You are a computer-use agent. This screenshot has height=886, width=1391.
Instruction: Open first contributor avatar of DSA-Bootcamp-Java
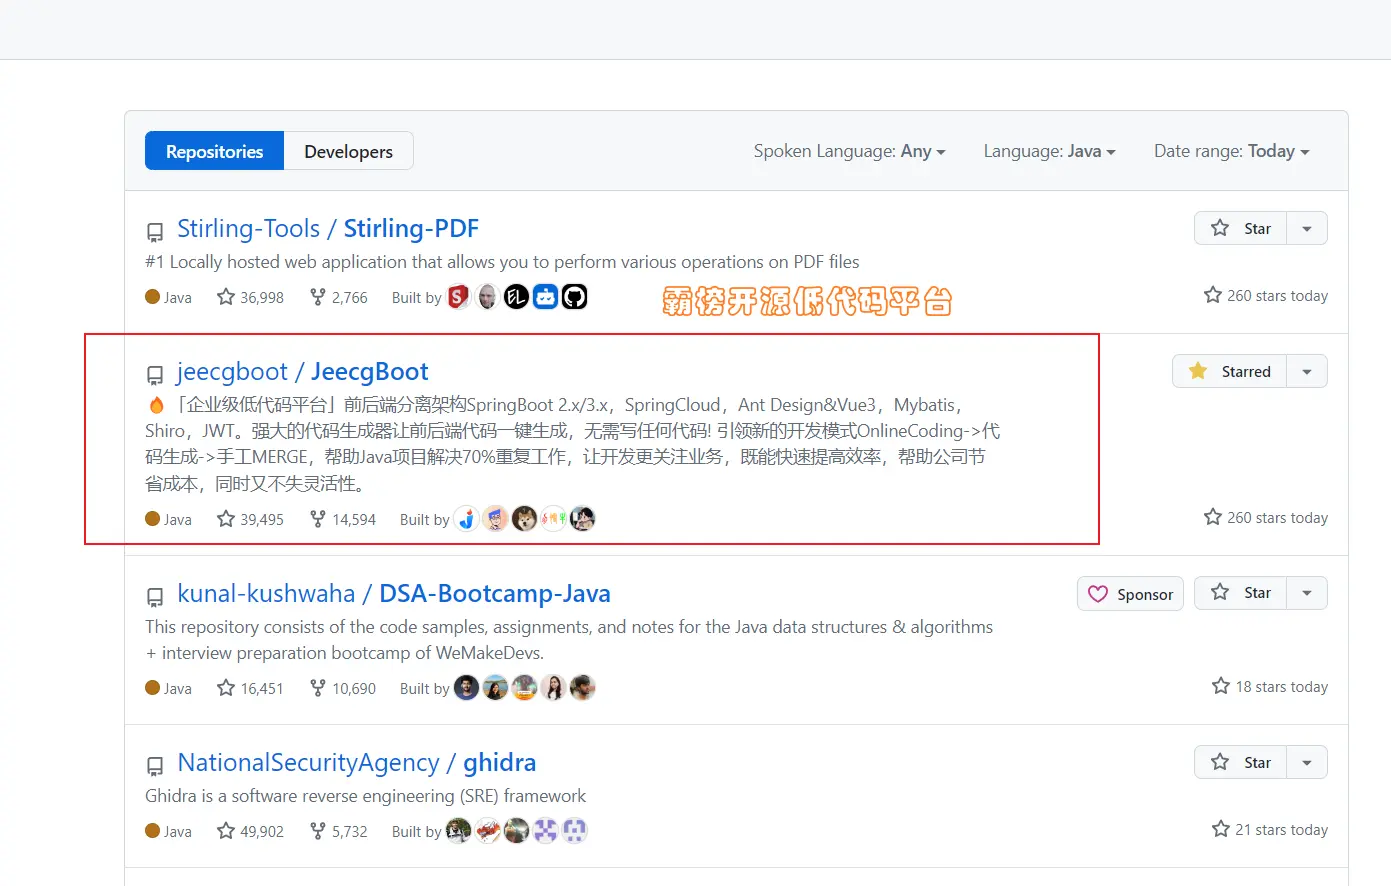click(466, 688)
